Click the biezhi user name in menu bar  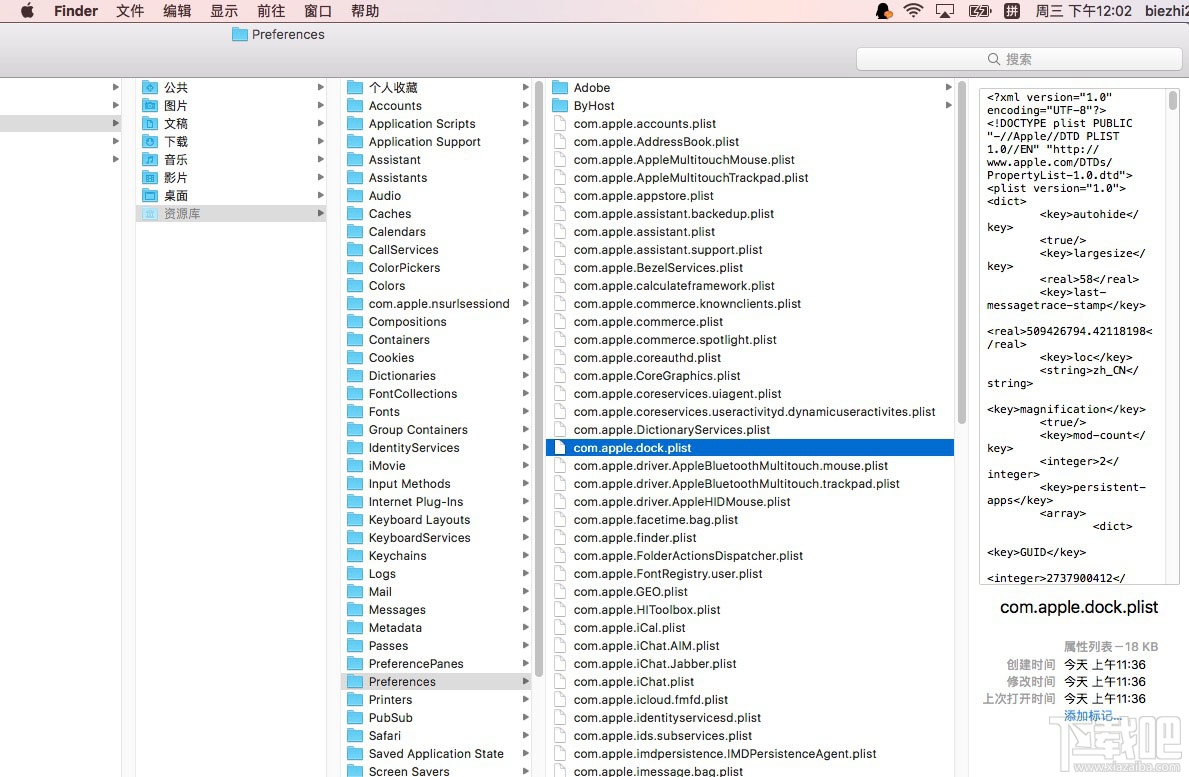1166,11
